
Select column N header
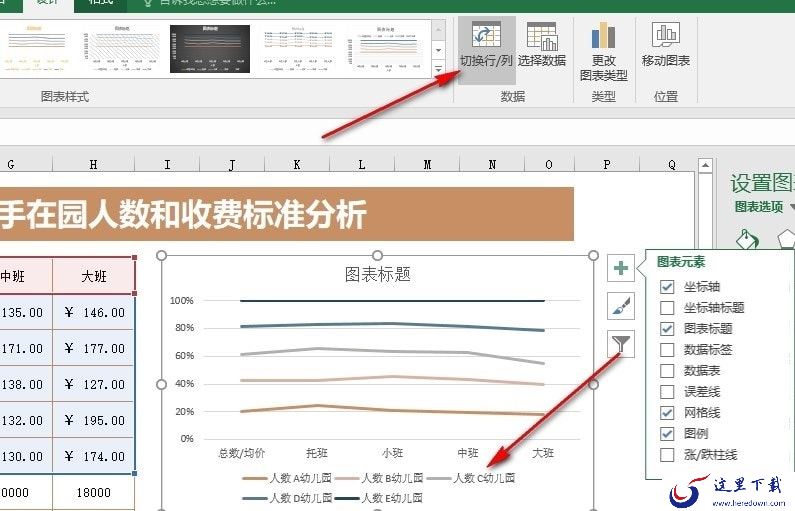[x=492, y=164]
